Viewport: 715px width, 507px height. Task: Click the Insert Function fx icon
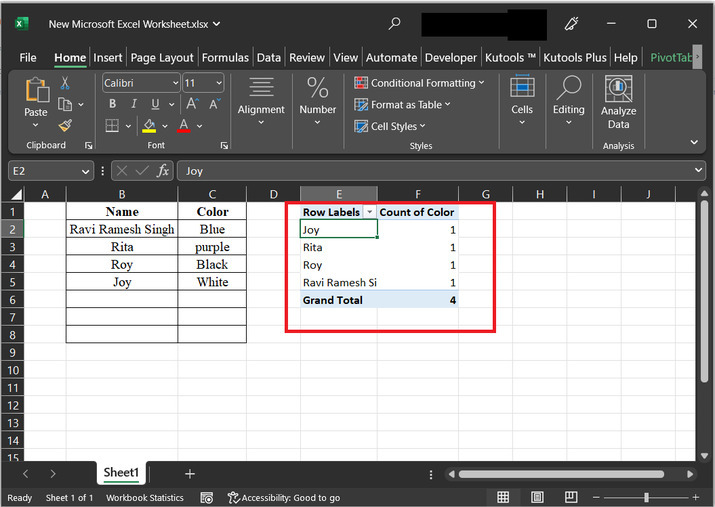162,171
